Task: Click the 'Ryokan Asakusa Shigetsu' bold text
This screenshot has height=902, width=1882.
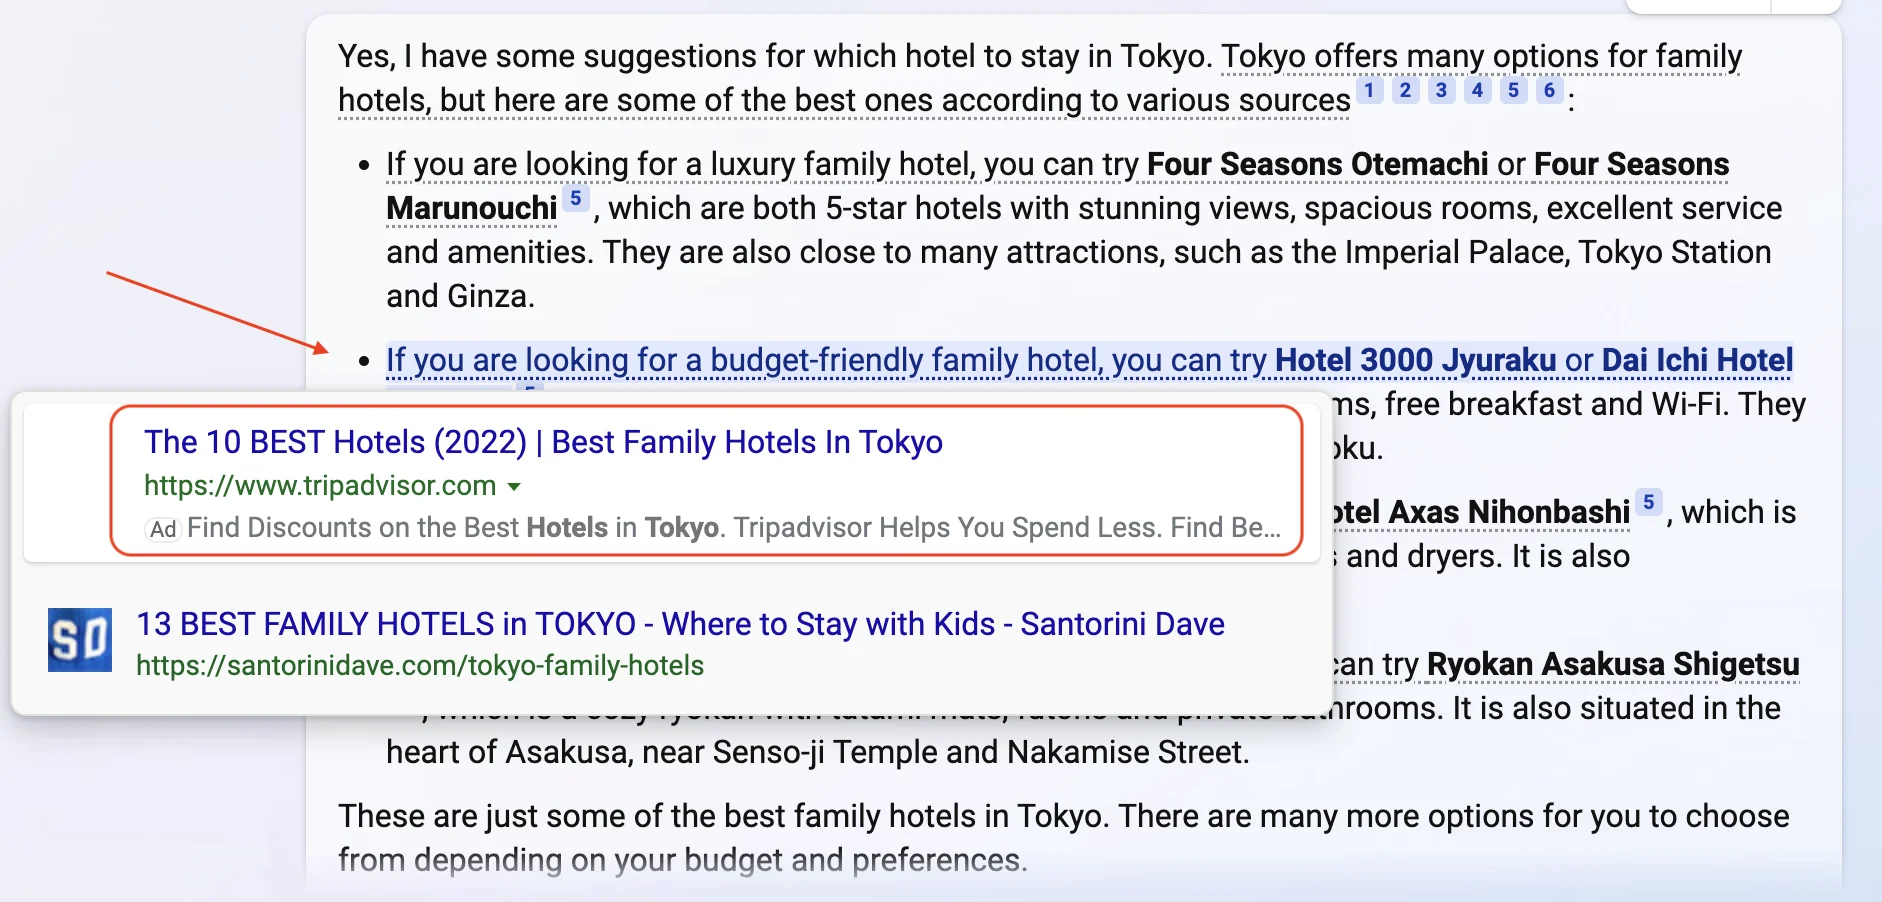Action: coord(1612,664)
